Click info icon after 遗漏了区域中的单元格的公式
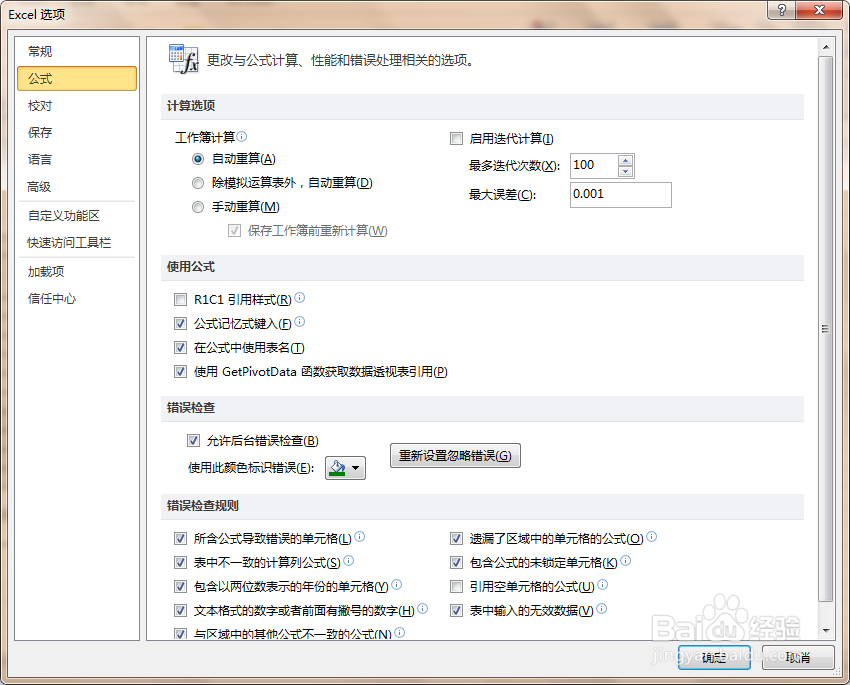The image size is (850, 685). (x=652, y=537)
